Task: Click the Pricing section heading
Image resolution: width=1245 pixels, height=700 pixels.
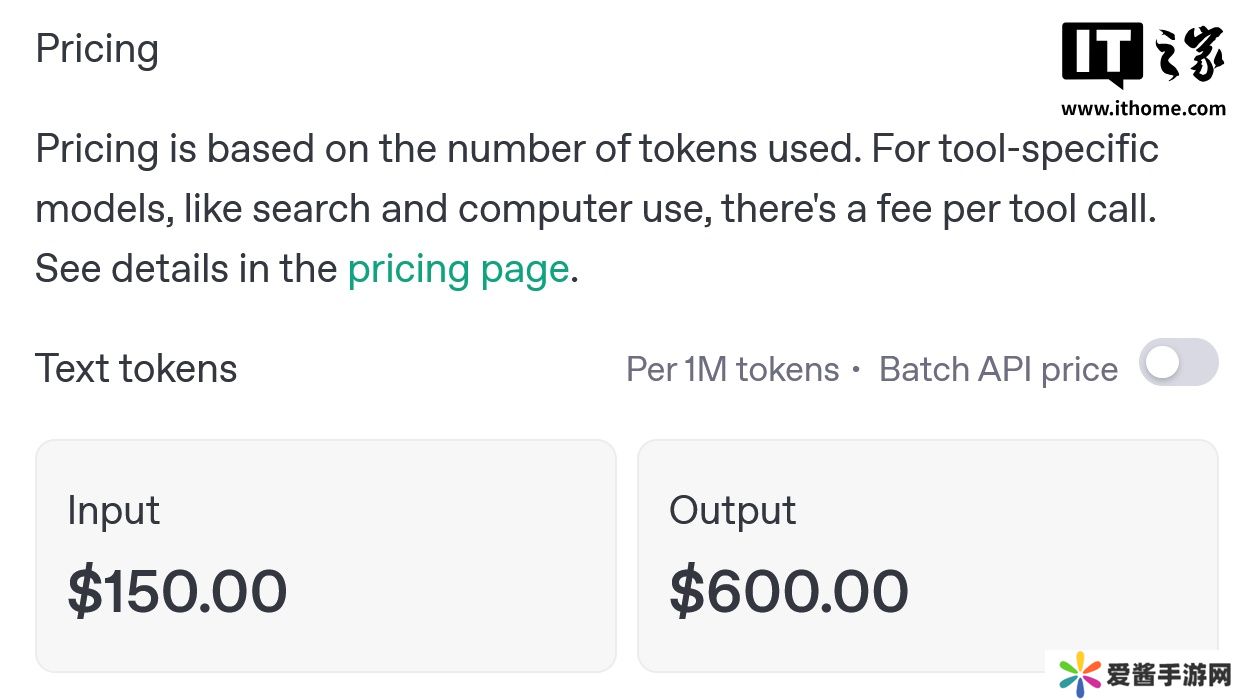Action: point(97,49)
